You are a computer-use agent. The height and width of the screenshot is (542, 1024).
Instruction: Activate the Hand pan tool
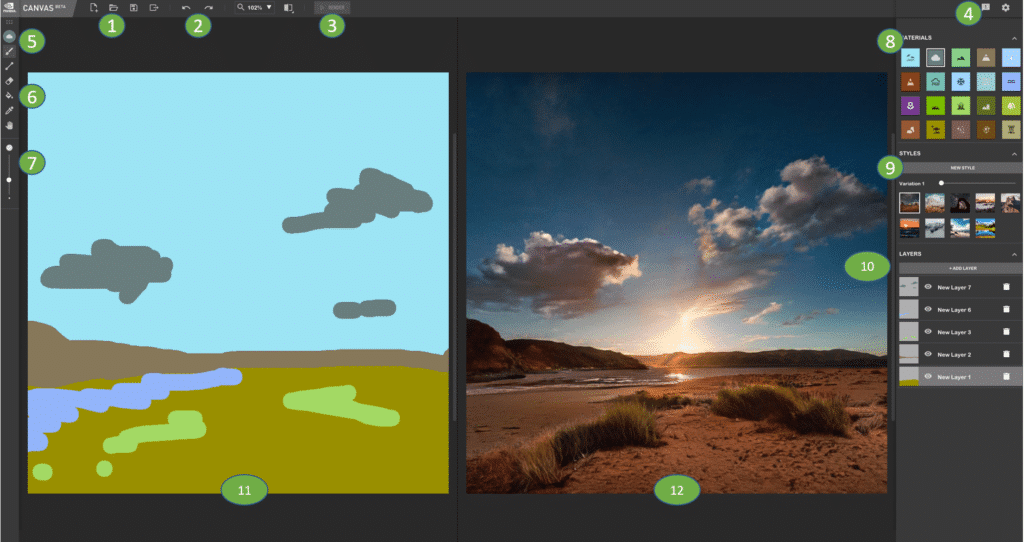(9, 126)
